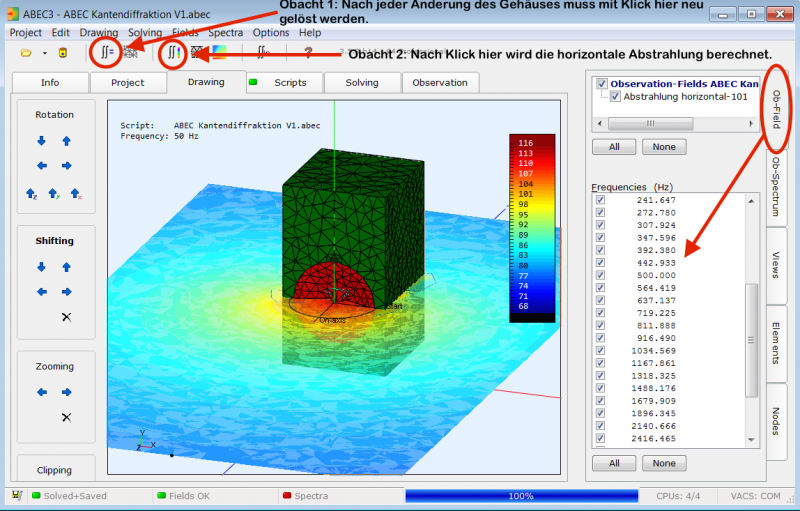The height and width of the screenshot is (511, 800).
Task: Switch to the Info tab
Action: click(x=50, y=83)
